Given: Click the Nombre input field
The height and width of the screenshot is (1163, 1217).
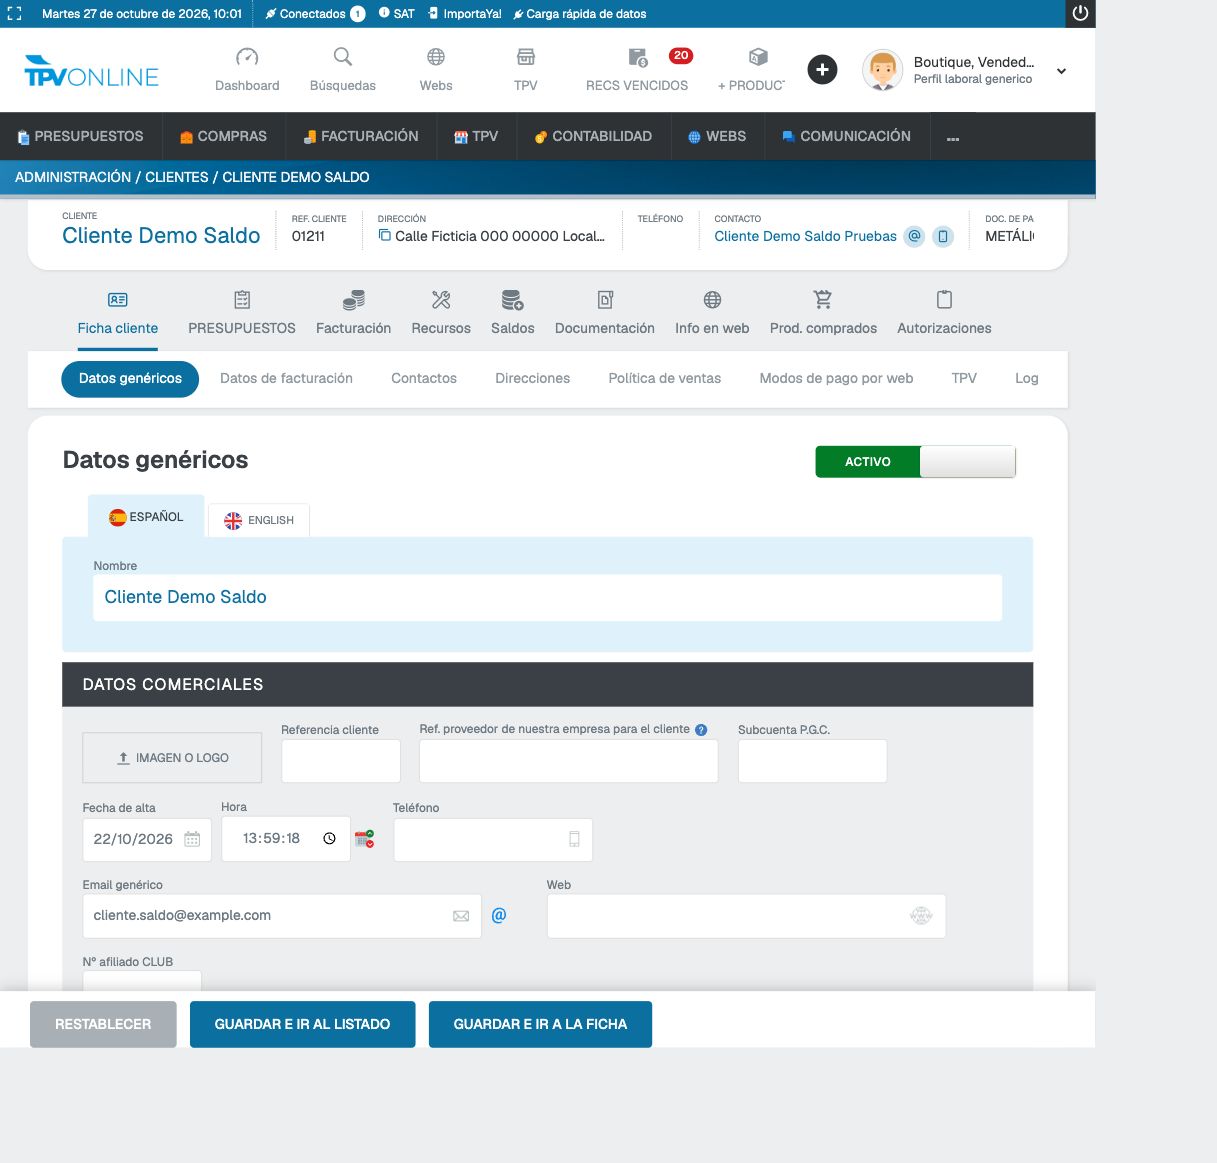Looking at the screenshot, I should click(x=547, y=597).
